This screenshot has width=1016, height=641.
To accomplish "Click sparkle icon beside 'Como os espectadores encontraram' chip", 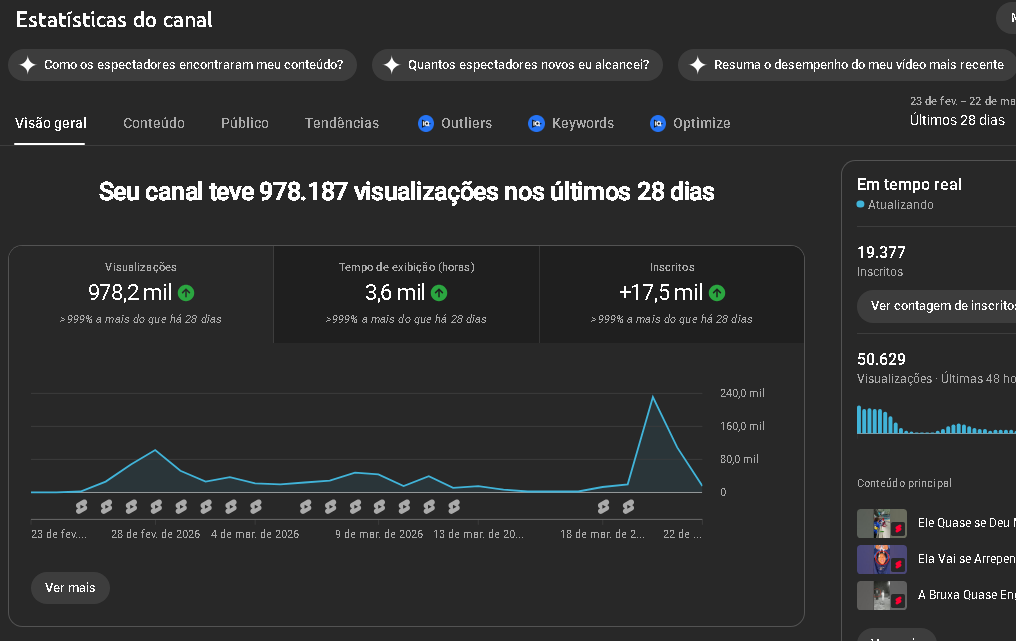I will coord(28,65).
